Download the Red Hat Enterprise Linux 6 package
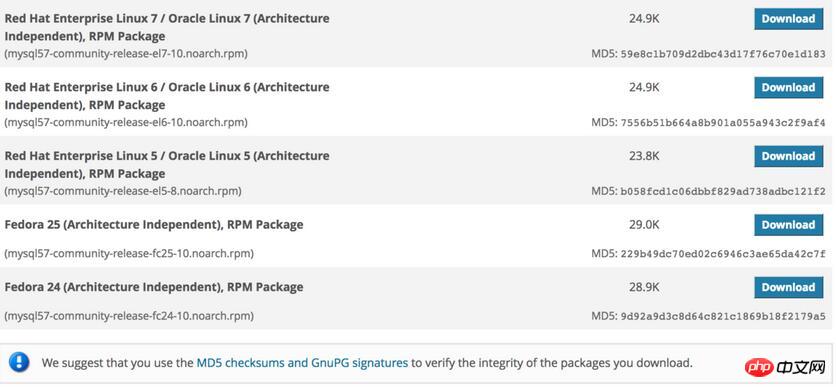 (789, 87)
